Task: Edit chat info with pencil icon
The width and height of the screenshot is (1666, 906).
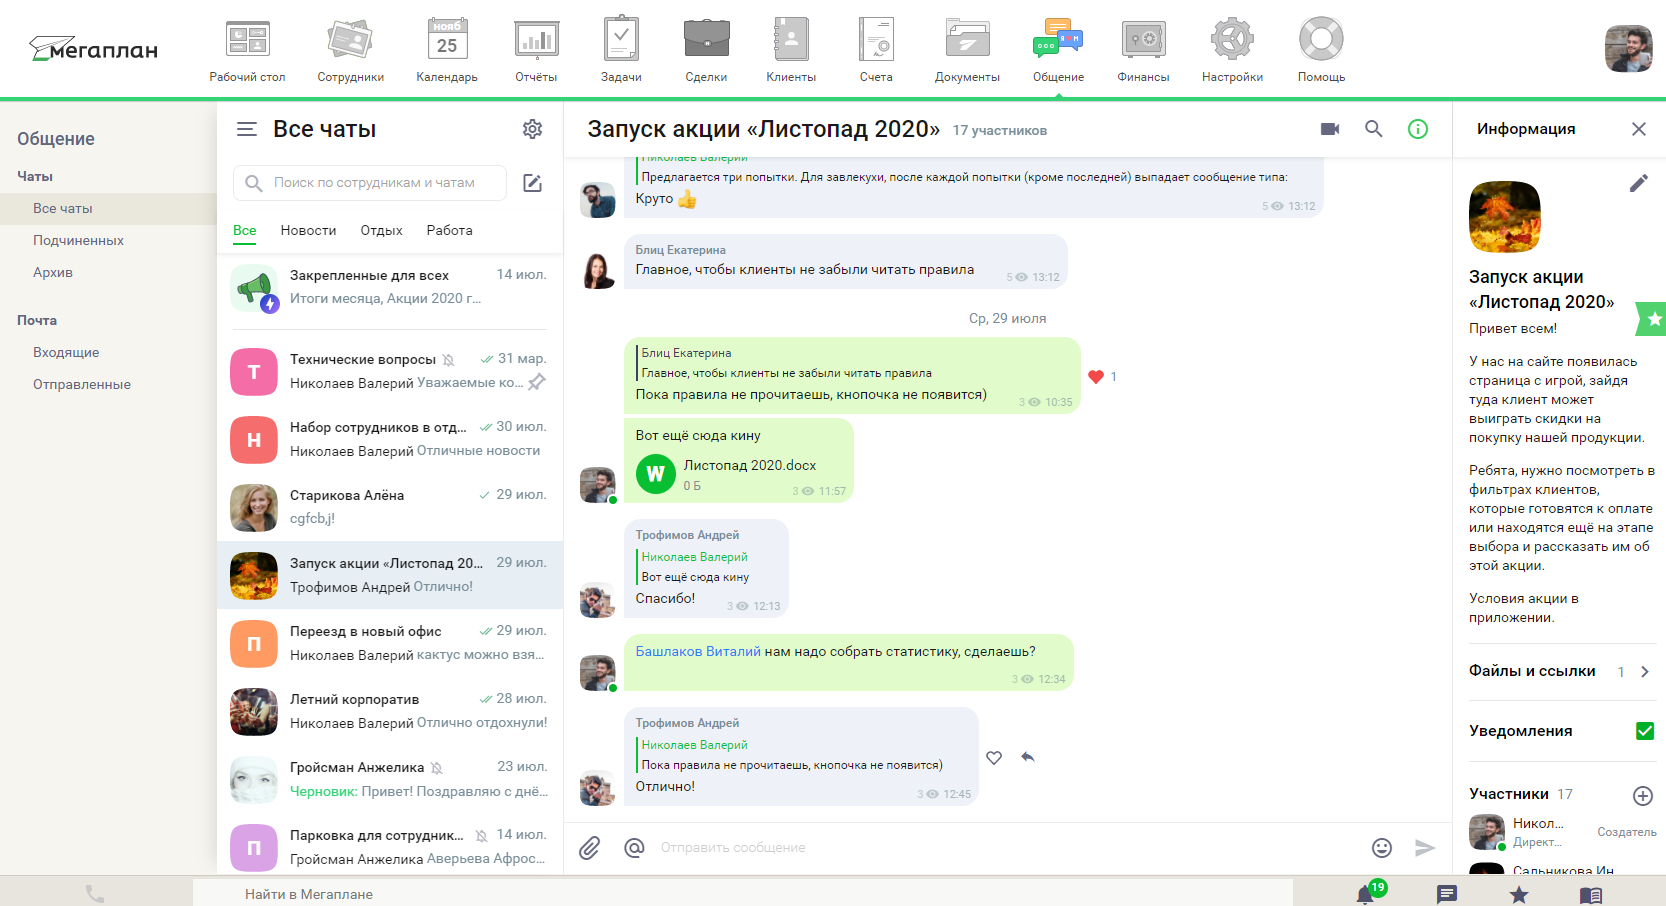Action: (x=1638, y=183)
